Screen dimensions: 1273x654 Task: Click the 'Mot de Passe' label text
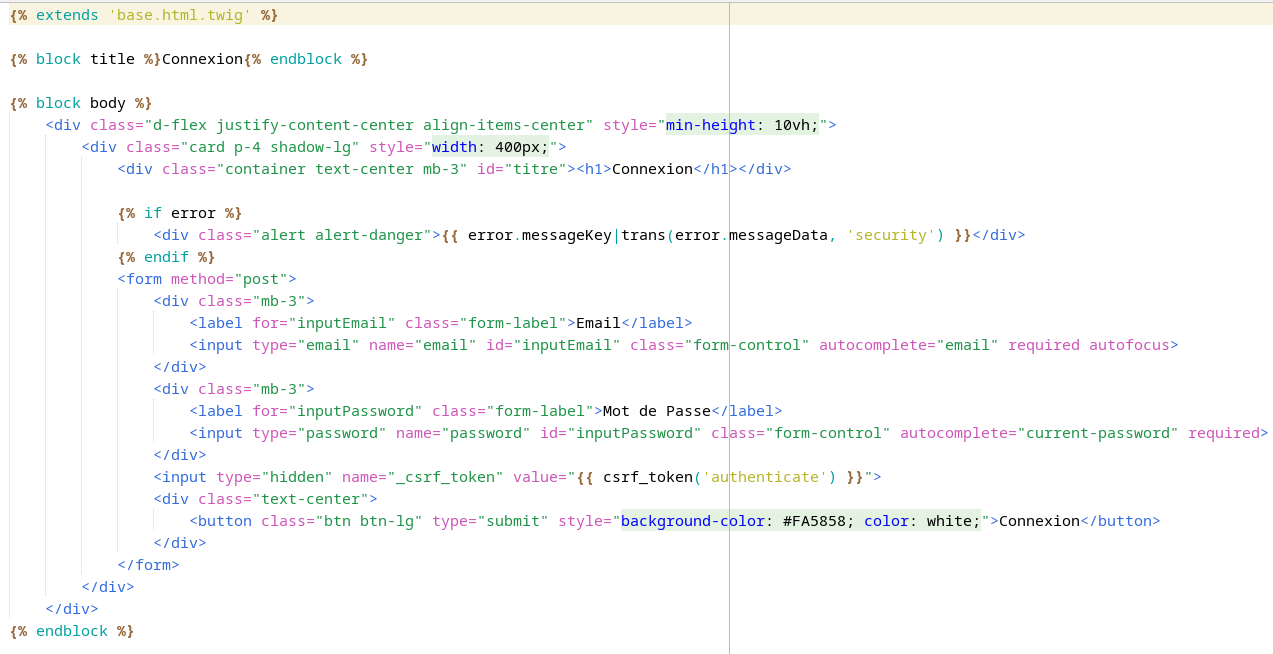(656, 411)
